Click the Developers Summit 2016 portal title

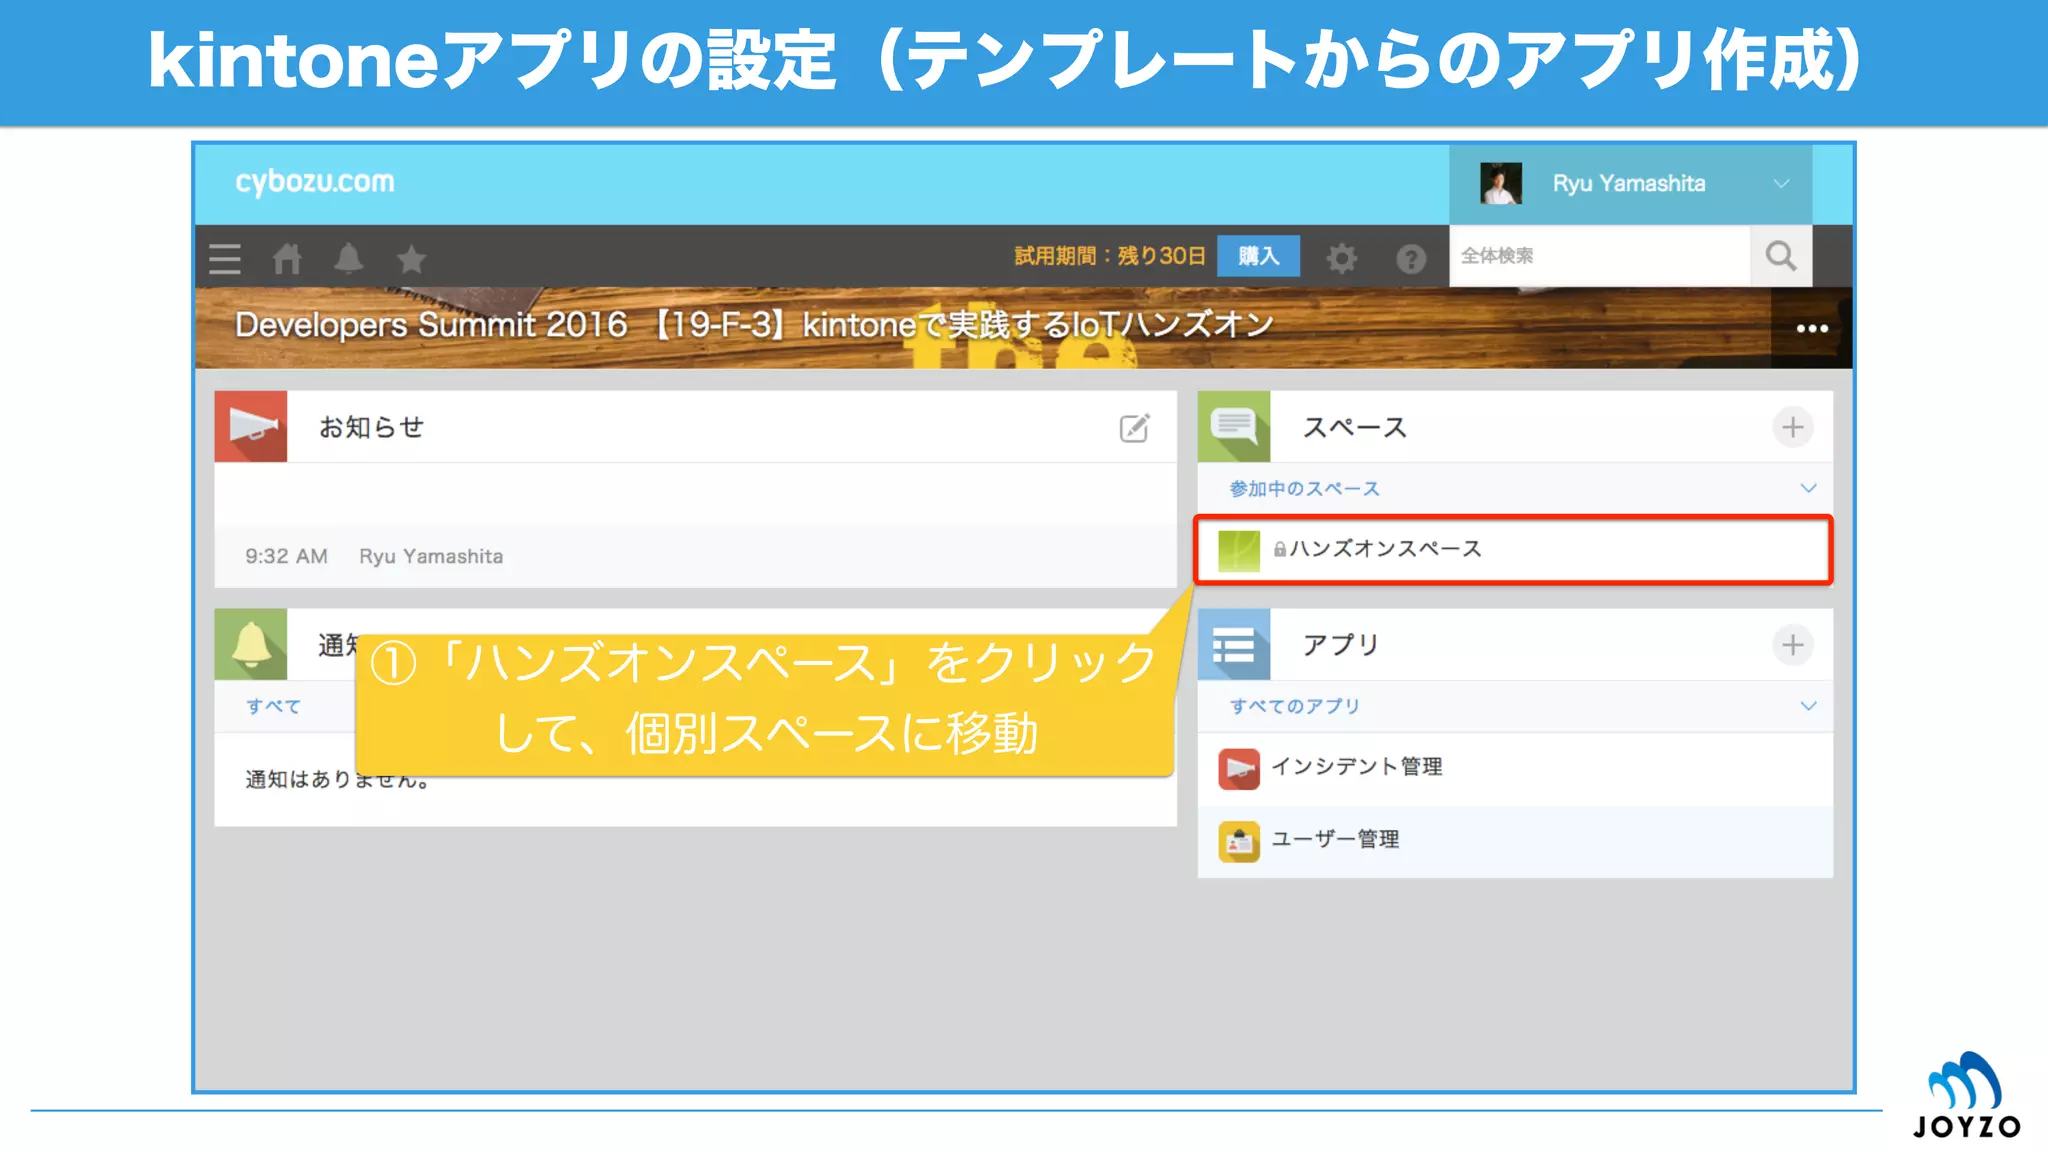(x=754, y=325)
